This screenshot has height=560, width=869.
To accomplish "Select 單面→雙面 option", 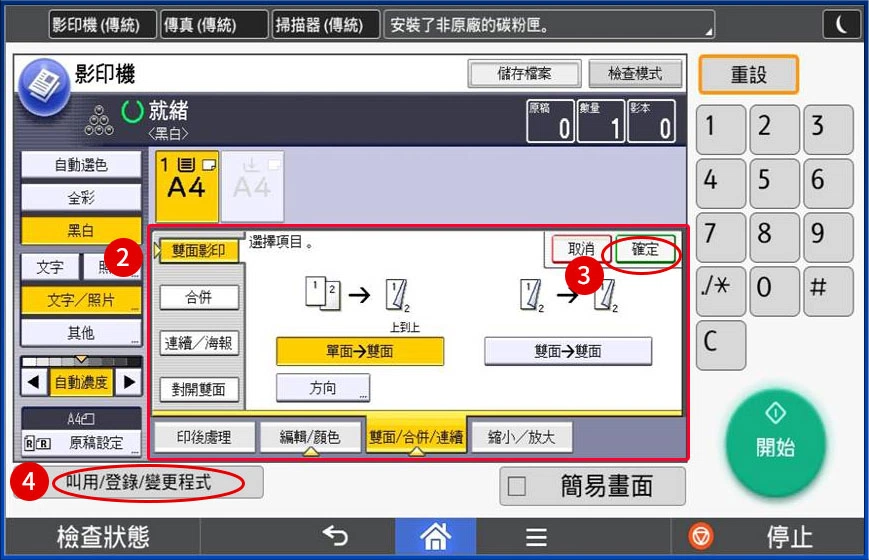I will tap(360, 351).
